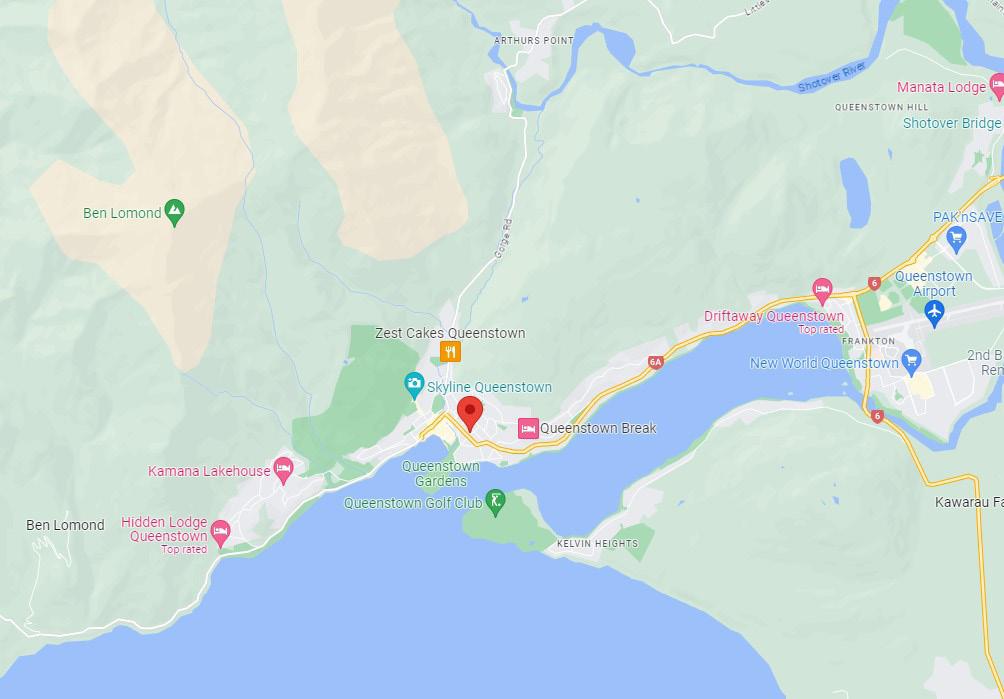Image resolution: width=1004 pixels, height=699 pixels.
Task: Select the Ben Lomond mountain peak icon
Action: (x=174, y=213)
